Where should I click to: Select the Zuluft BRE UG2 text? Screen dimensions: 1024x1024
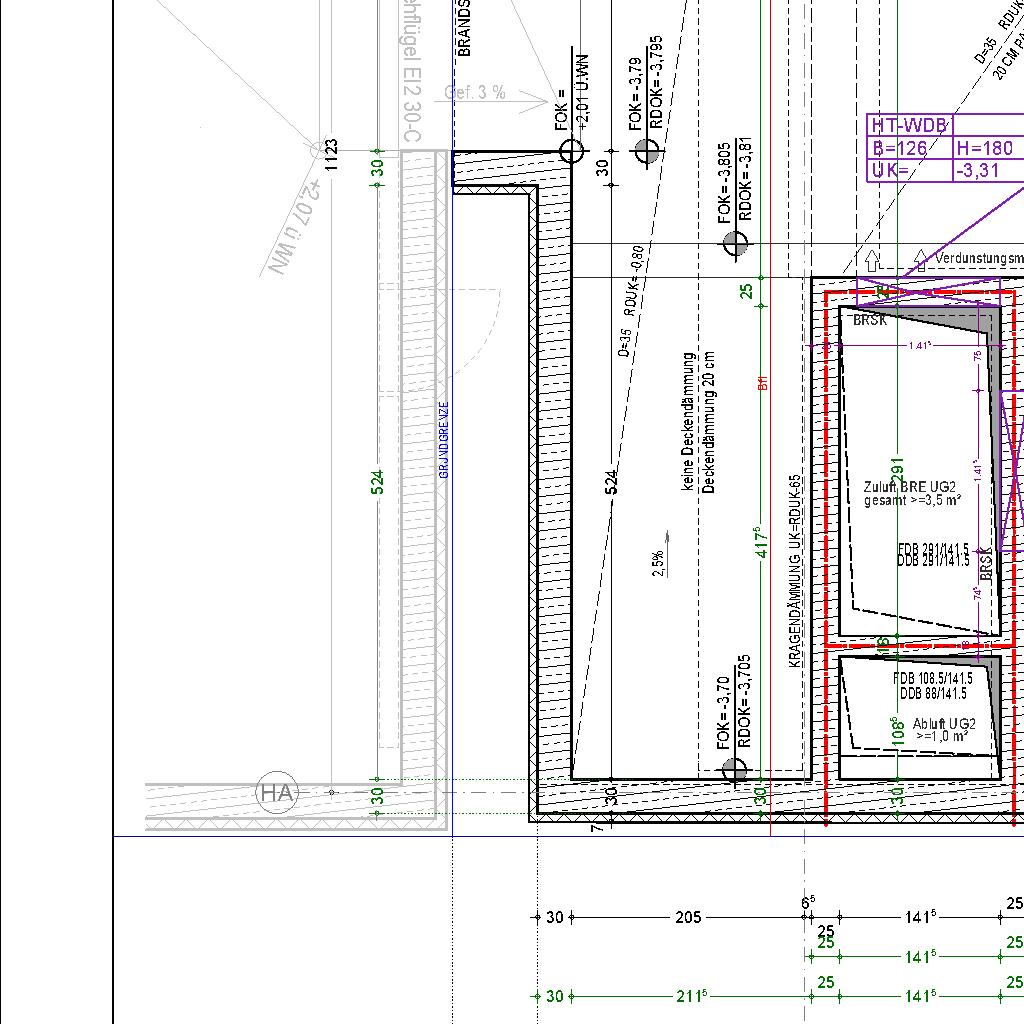click(912, 487)
